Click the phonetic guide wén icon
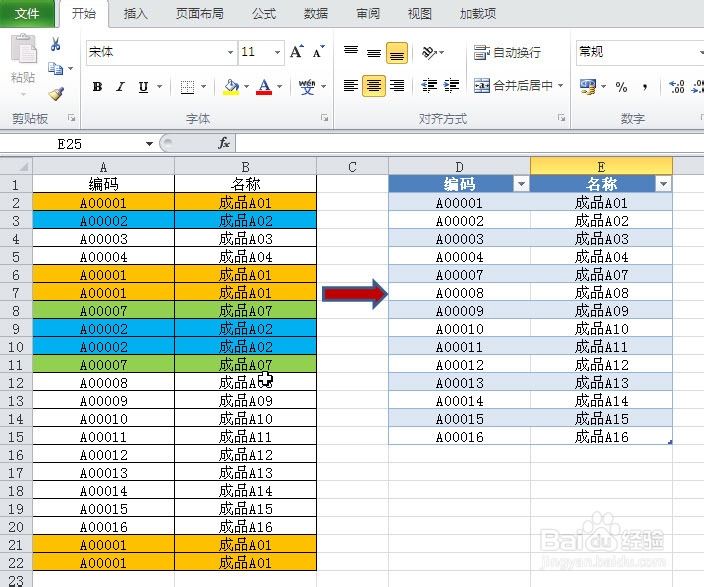The height and width of the screenshot is (587, 704). tap(307, 86)
